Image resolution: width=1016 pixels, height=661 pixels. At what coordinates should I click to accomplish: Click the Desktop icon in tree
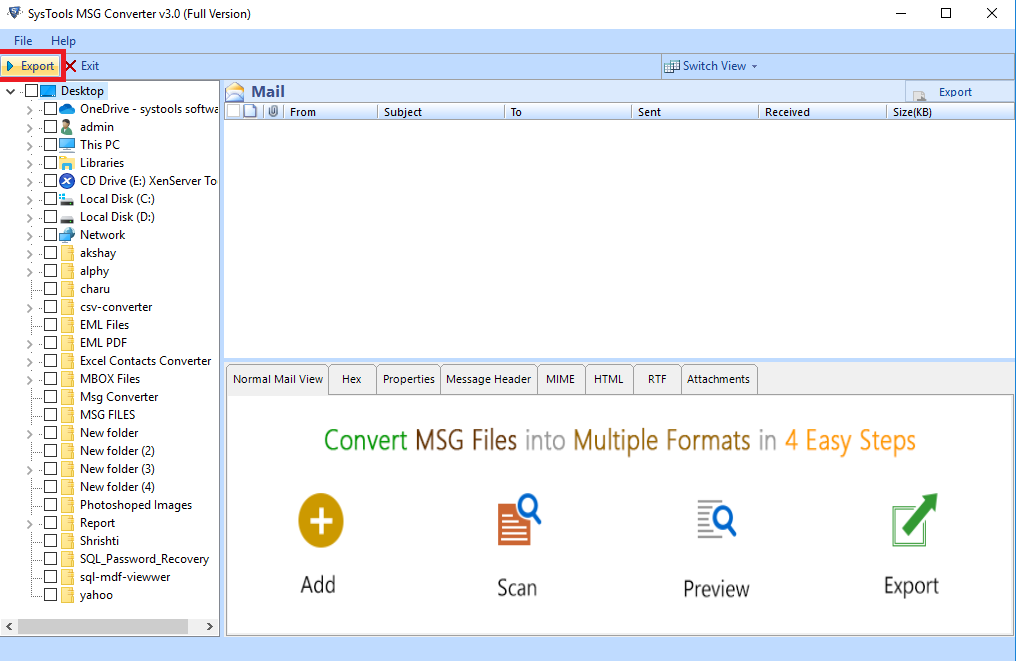point(48,91)
